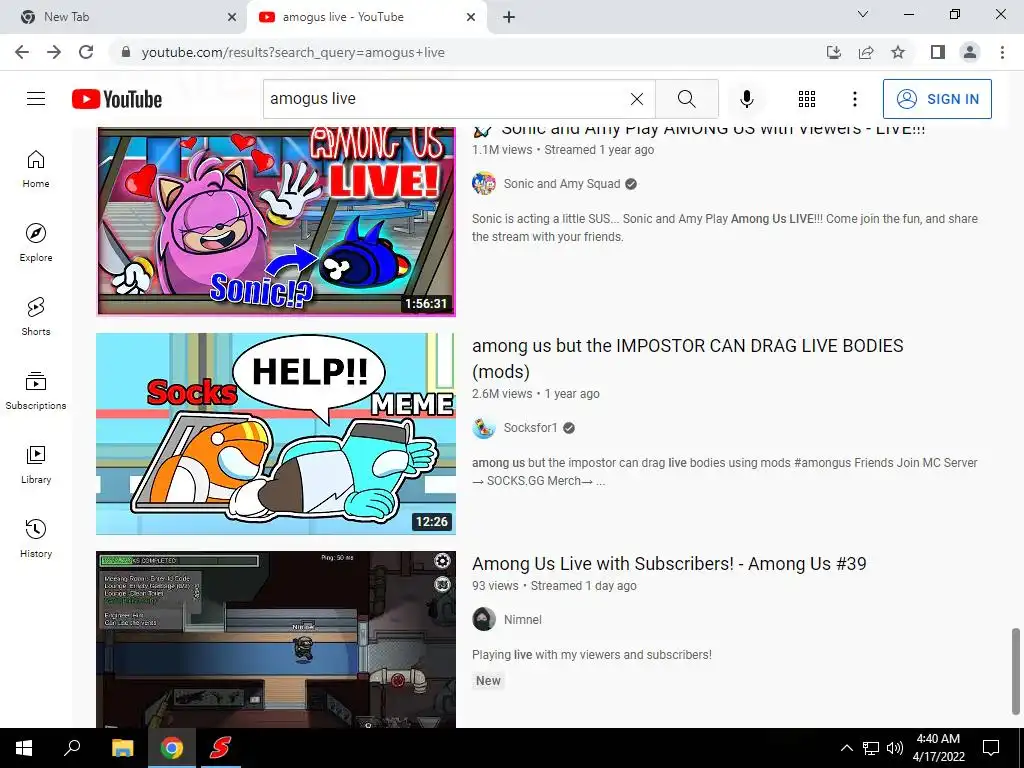The image size is (1024, 768).
Task: Open Library in the sidebar
Action: tap(36, 464)
